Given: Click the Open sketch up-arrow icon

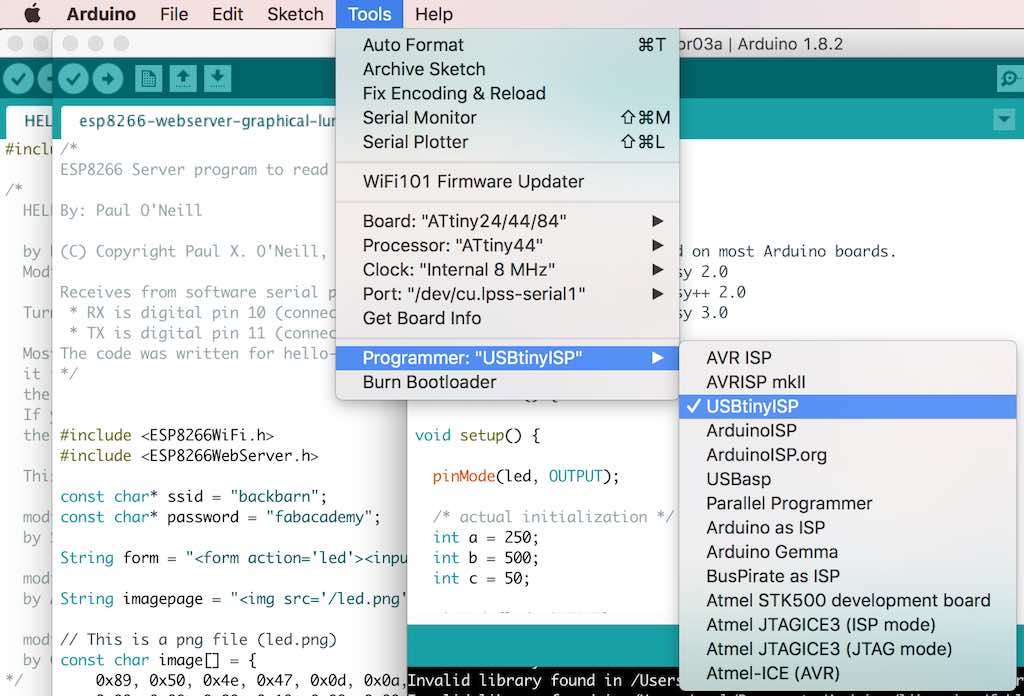Looking at the screenshot, I should [183, 79].
